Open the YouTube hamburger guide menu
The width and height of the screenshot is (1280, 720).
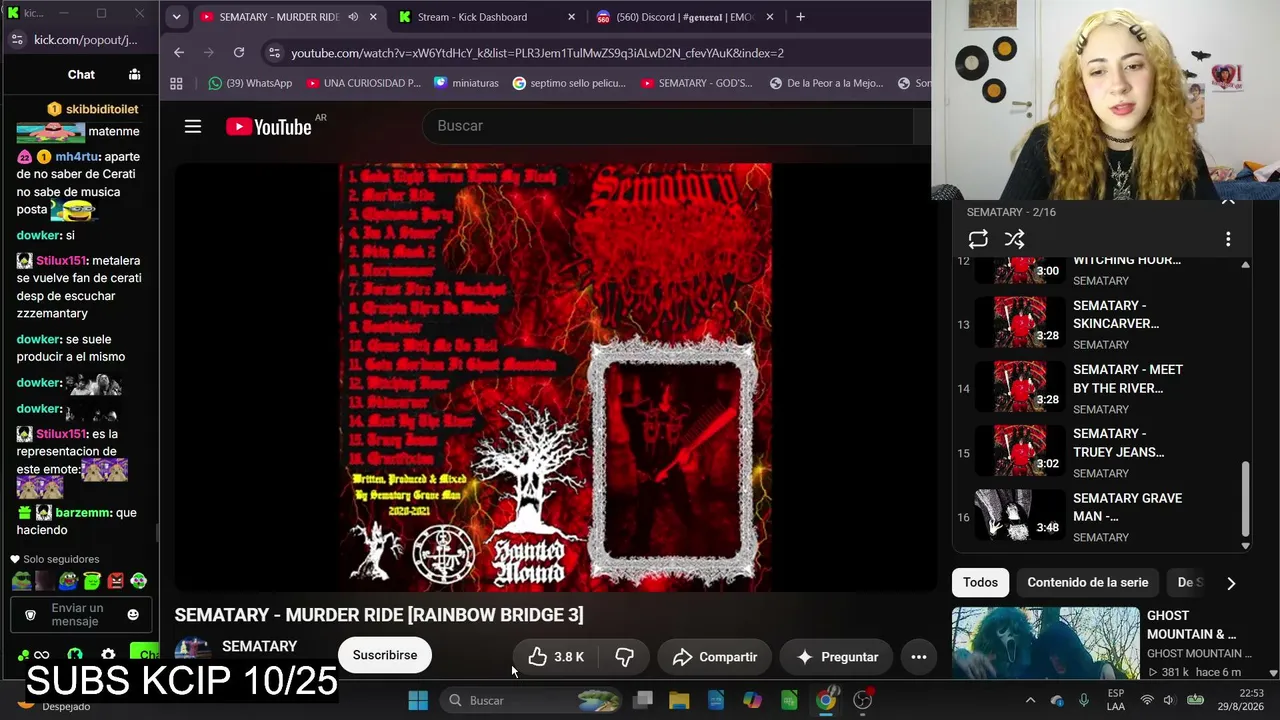point(193,126)
